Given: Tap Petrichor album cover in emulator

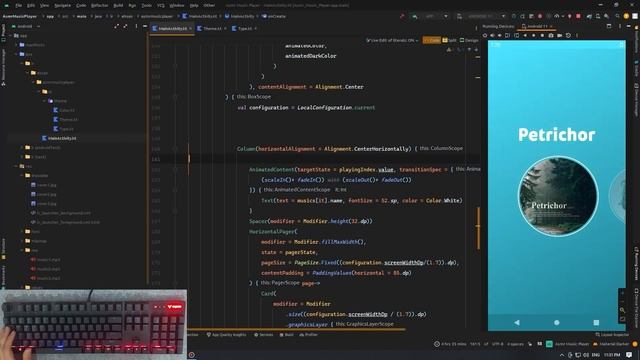Looking at the screenshot, I should [x=558, y=197].
